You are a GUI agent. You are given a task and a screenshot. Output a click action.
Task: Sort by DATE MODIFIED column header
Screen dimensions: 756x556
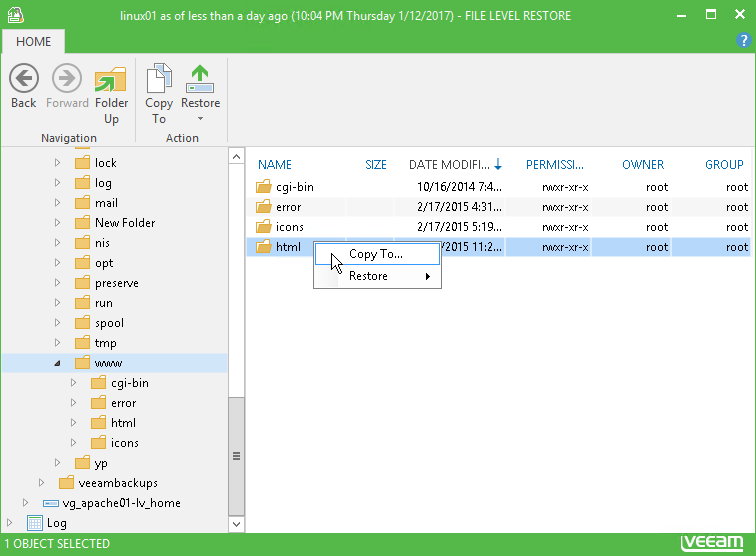click(455, 165)
